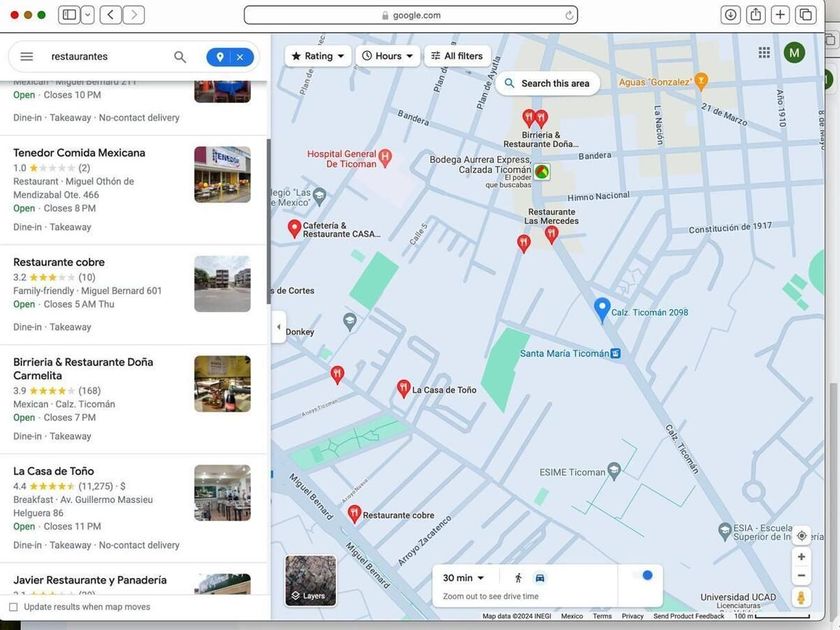
Task: Click Search this area button
Action: pos(547,84)
